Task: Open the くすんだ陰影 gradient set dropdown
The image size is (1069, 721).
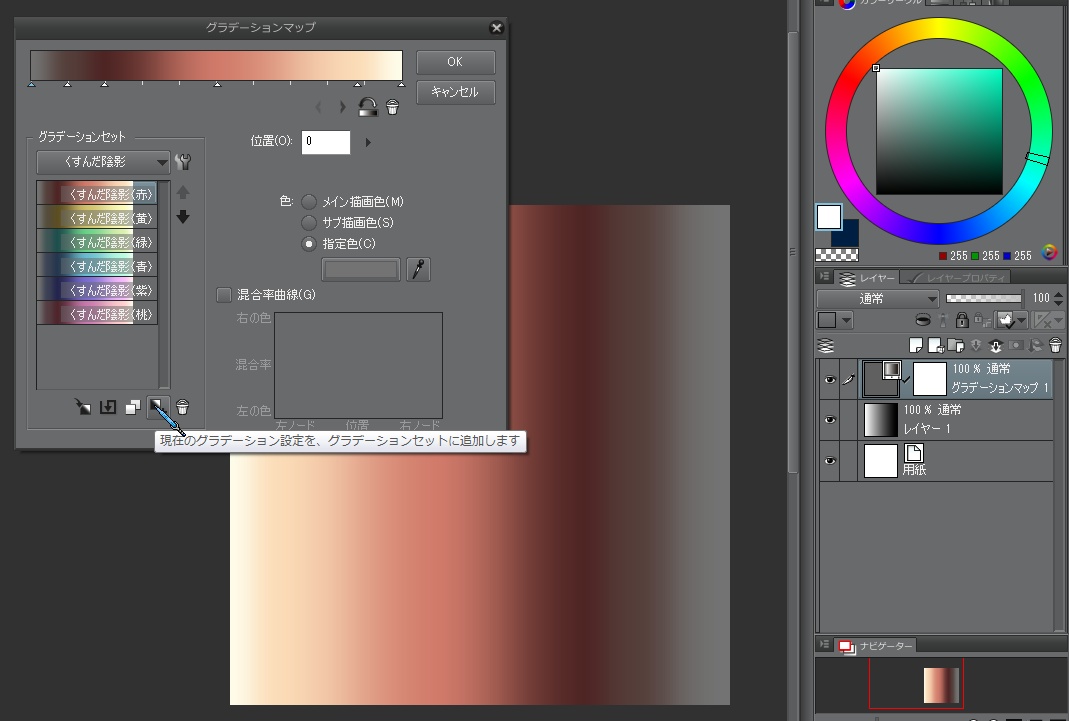Action: pos(103,162)
